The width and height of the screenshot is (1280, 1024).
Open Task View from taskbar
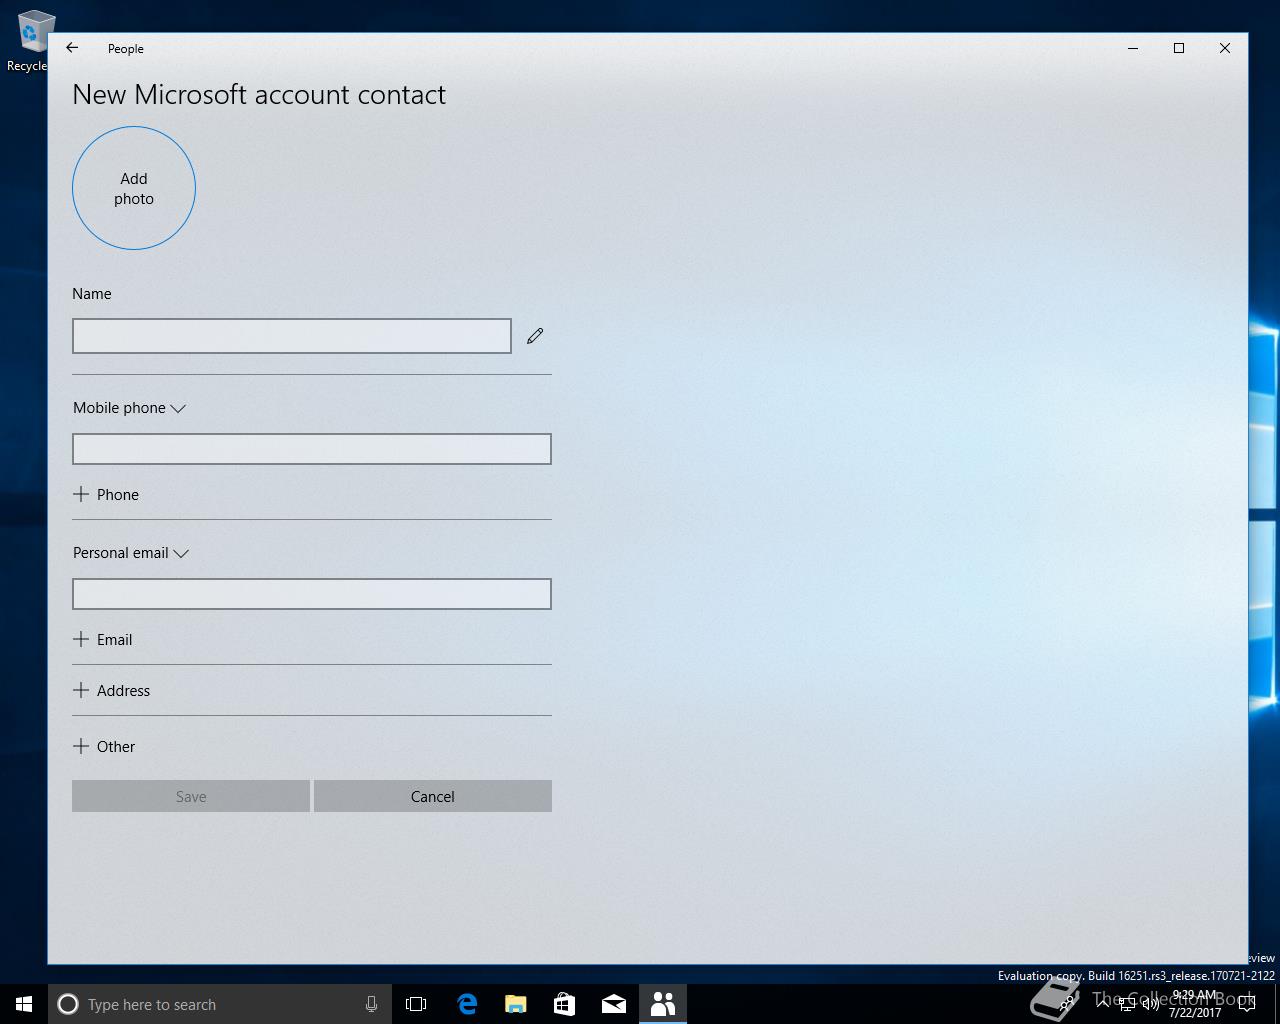coord(416,1004)
